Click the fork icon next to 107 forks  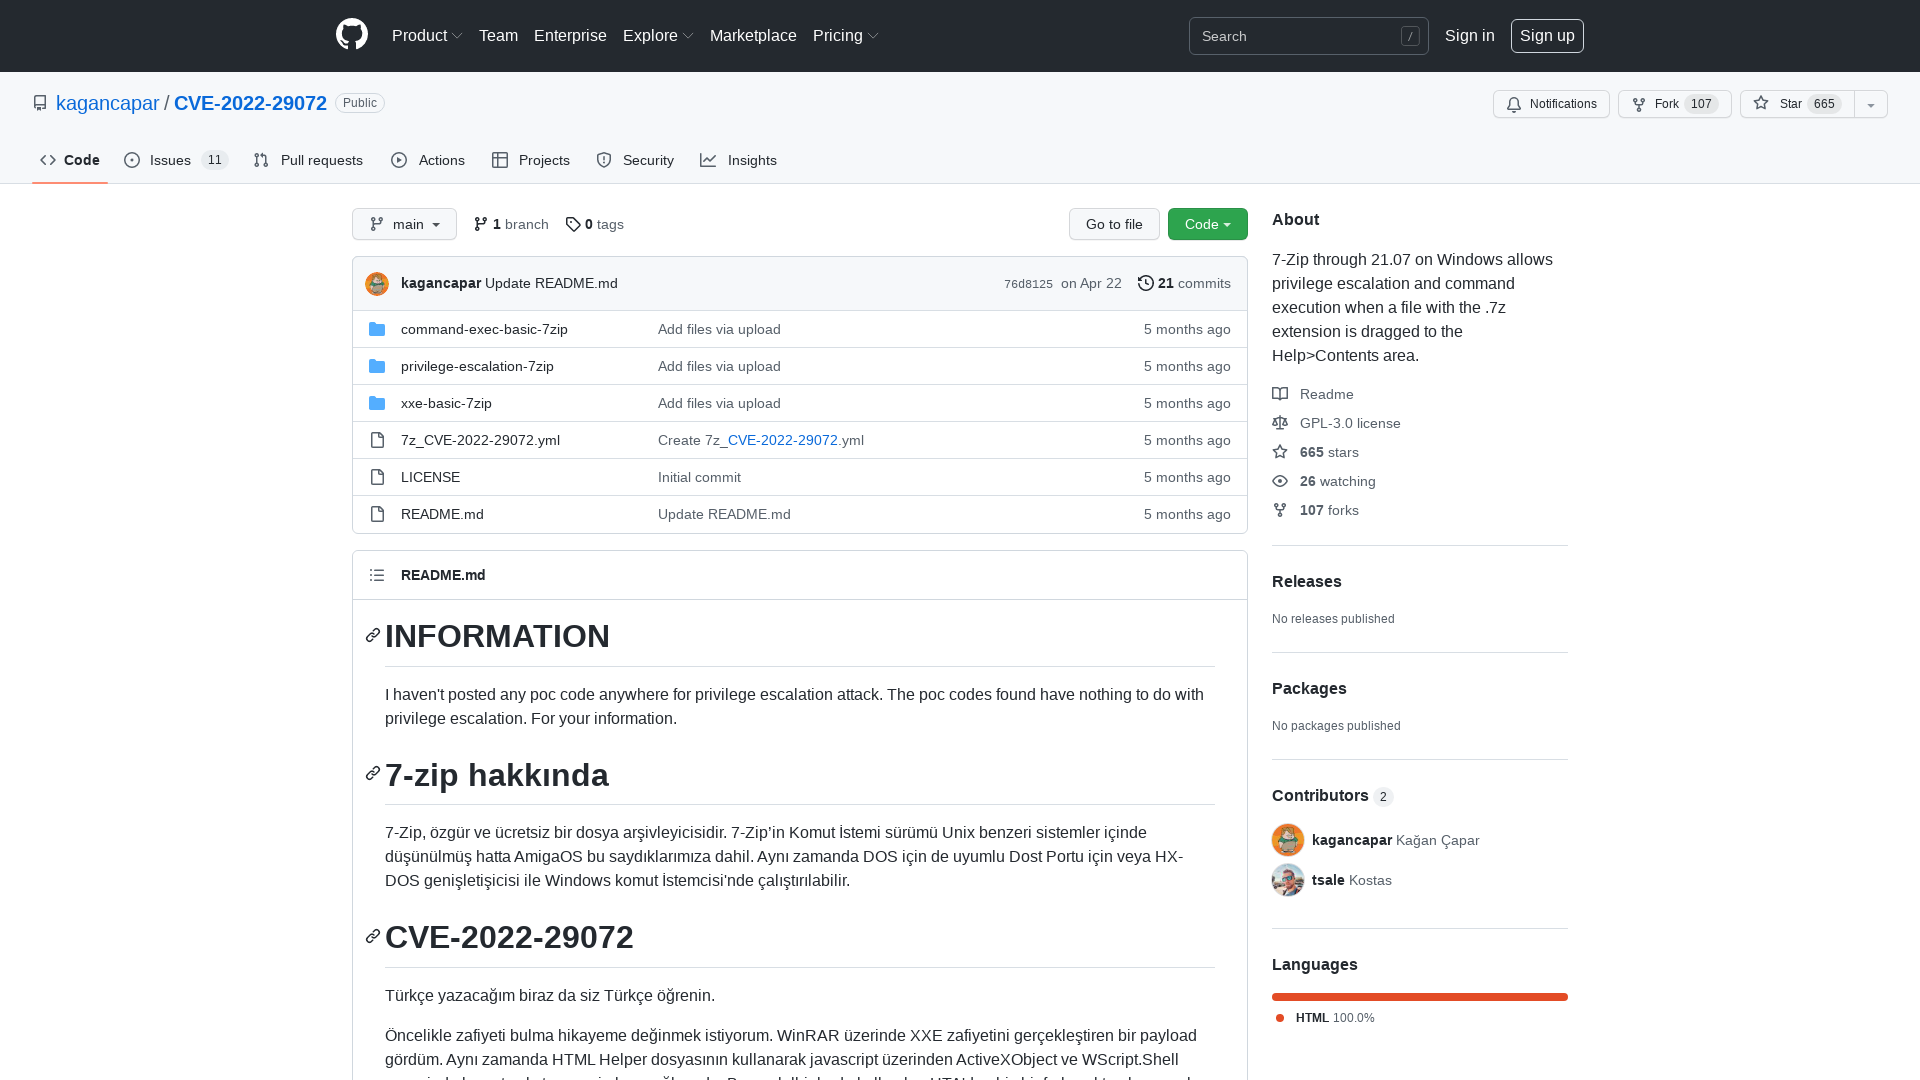pos(1280,510)
